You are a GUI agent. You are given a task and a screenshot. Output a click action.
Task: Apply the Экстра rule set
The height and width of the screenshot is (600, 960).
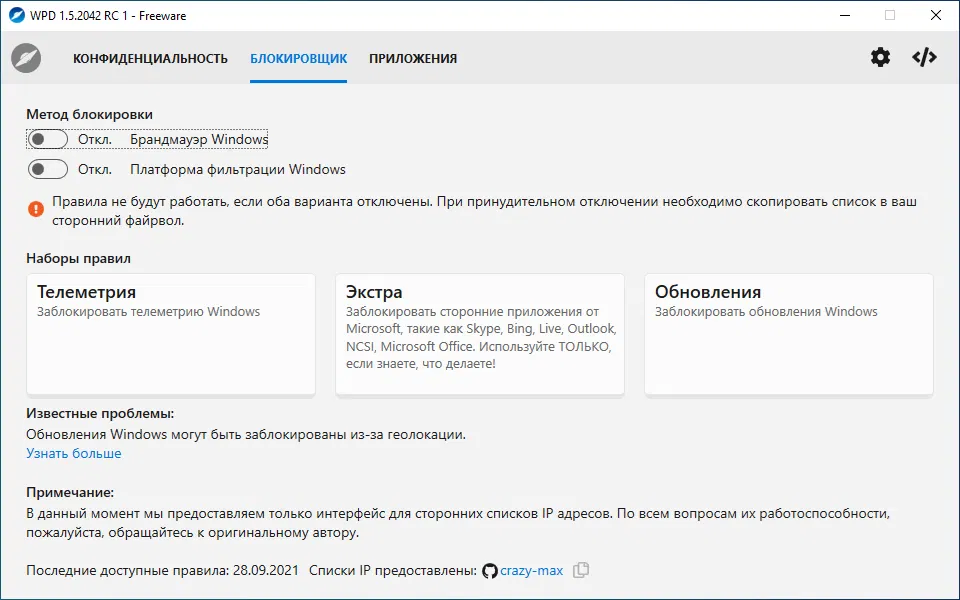pyautogui.click(x=480, y=334)
